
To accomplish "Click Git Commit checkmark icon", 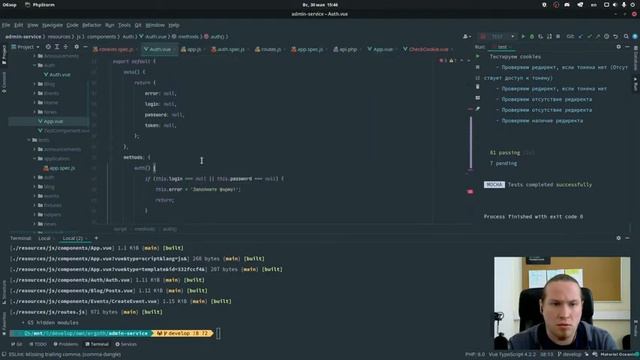I will coord(589,36).
